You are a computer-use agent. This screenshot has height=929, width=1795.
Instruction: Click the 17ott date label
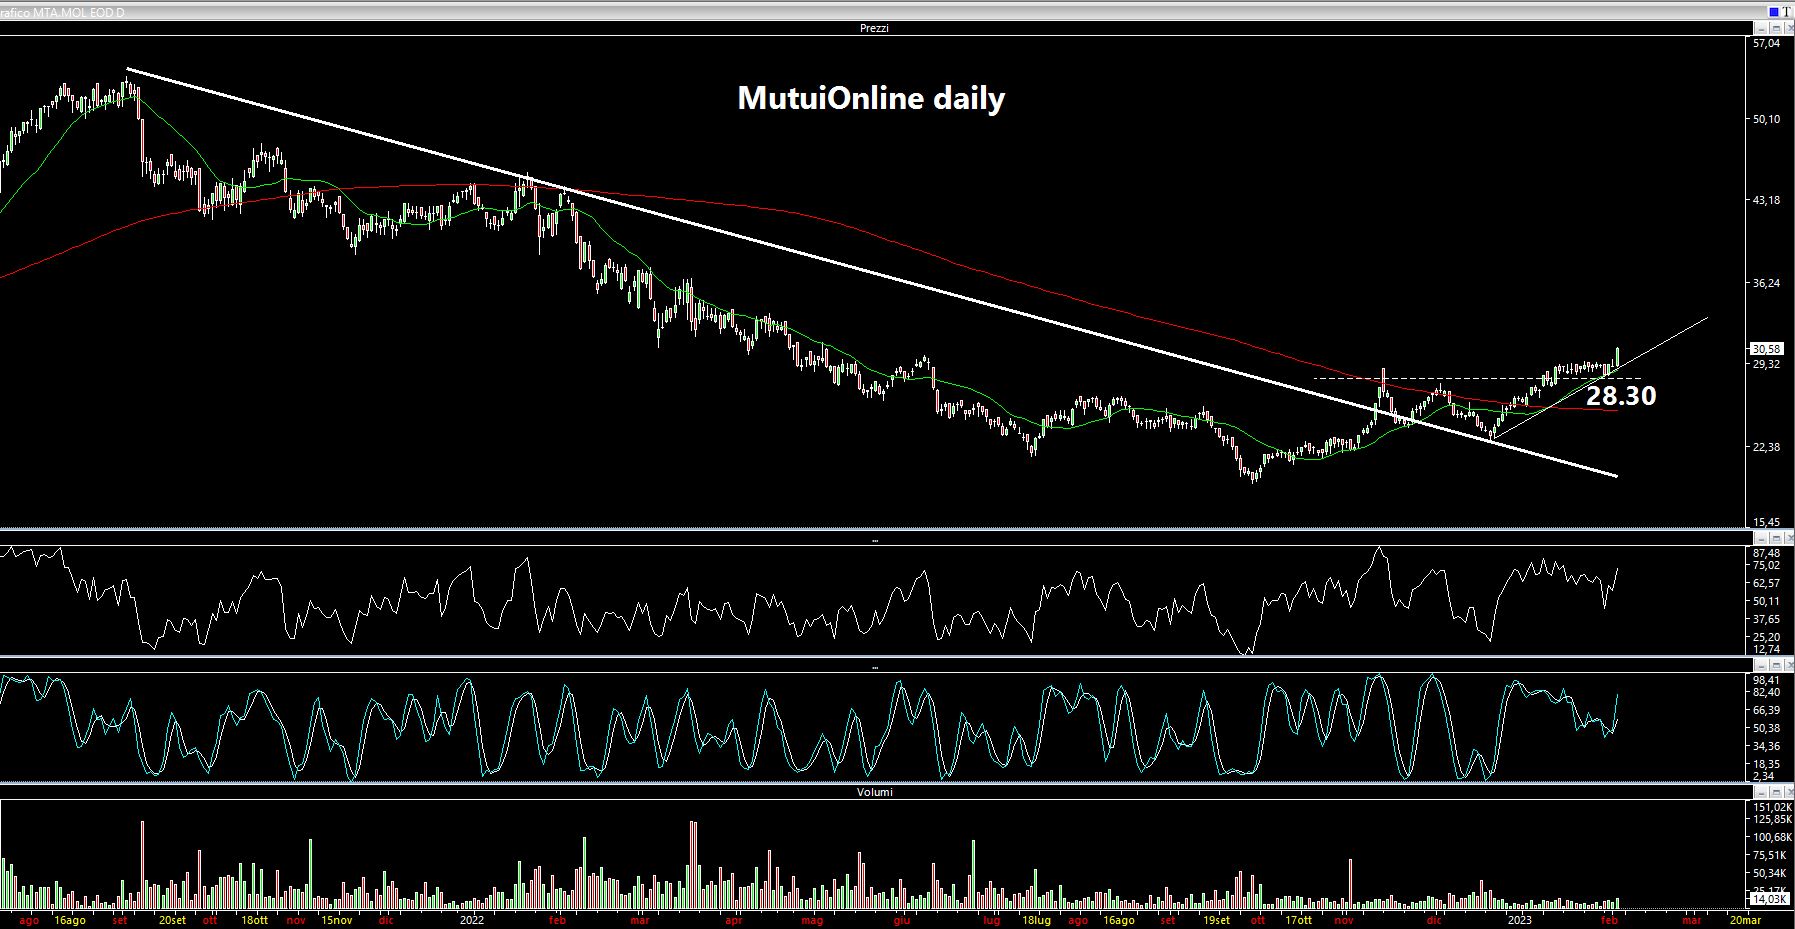click(x=1298, y=920)
